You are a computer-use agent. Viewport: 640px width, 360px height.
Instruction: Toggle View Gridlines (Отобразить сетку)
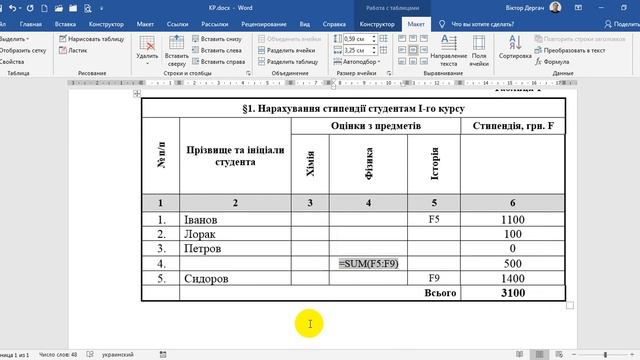coord(22,50)
